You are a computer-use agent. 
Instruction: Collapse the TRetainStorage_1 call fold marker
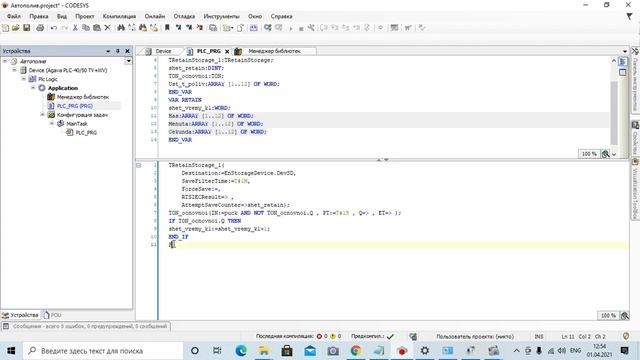pos(138,165)
